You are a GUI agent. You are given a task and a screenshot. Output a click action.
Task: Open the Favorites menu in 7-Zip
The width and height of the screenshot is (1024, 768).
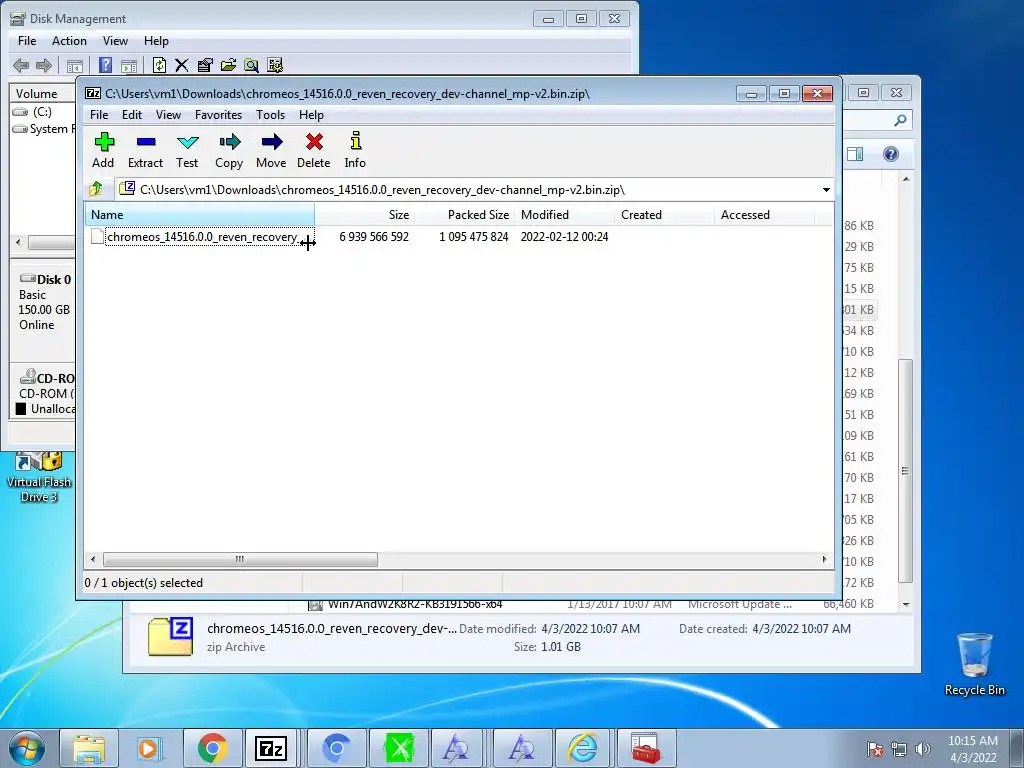(219, 115)
